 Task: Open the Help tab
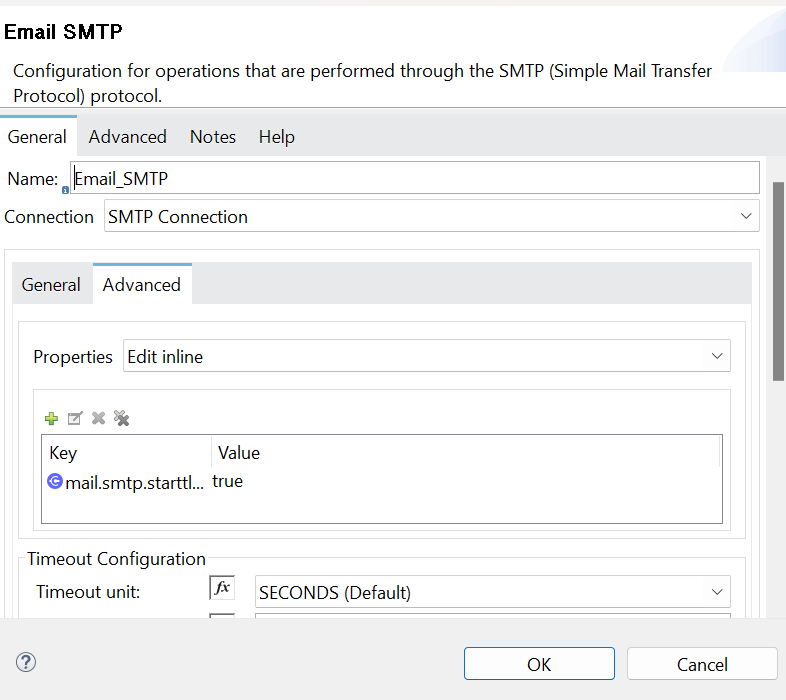coord(276,137)
